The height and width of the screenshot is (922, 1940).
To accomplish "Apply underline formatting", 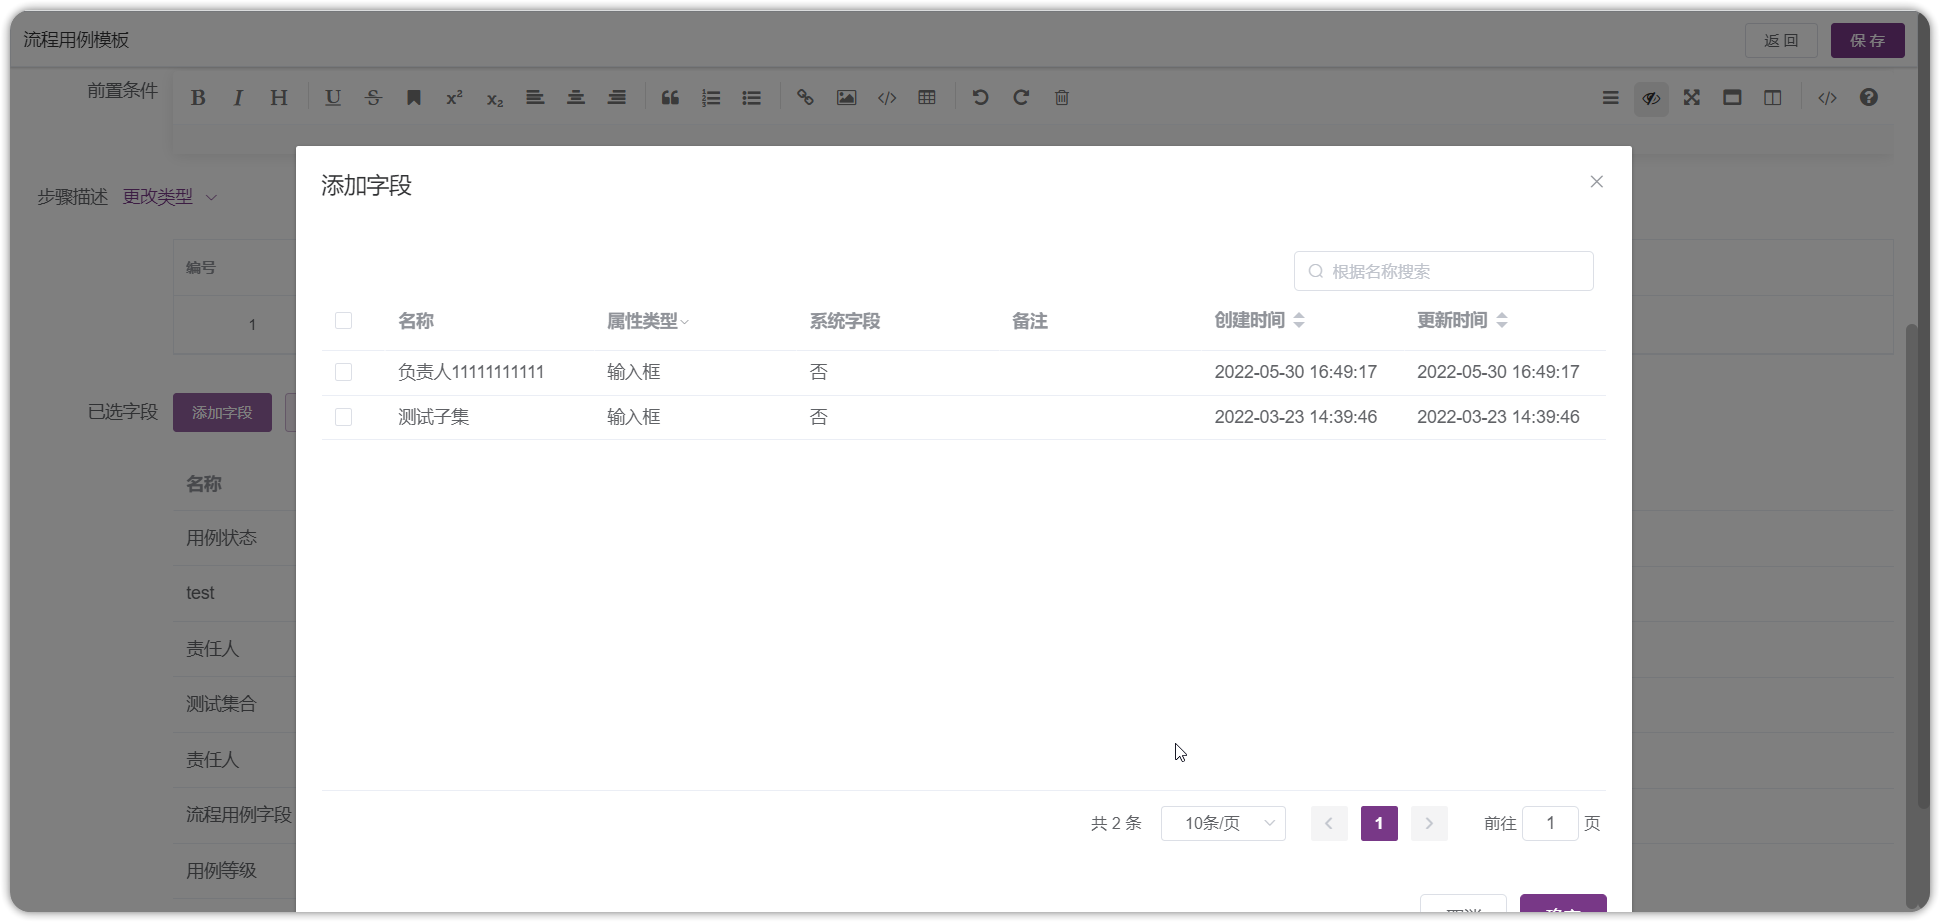I will (333, 98).
